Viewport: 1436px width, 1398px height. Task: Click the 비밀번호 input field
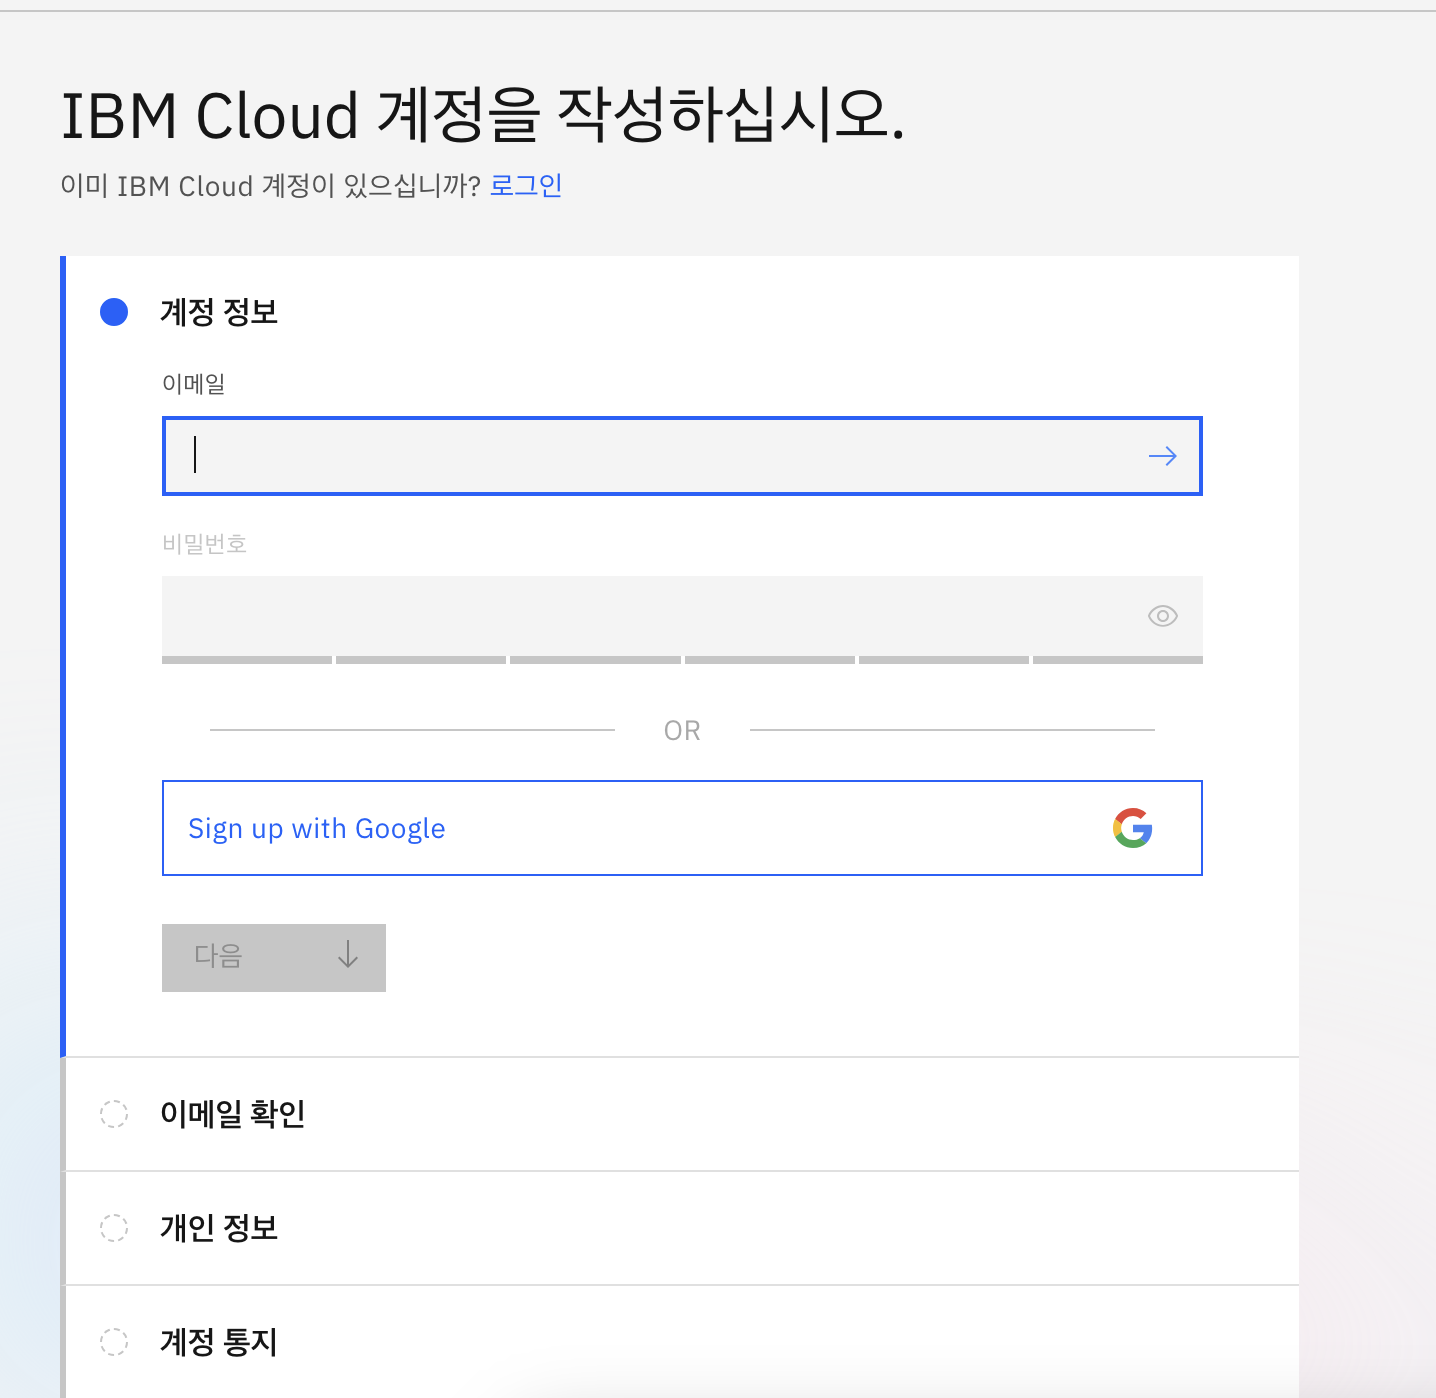click(x=682, y=616)
